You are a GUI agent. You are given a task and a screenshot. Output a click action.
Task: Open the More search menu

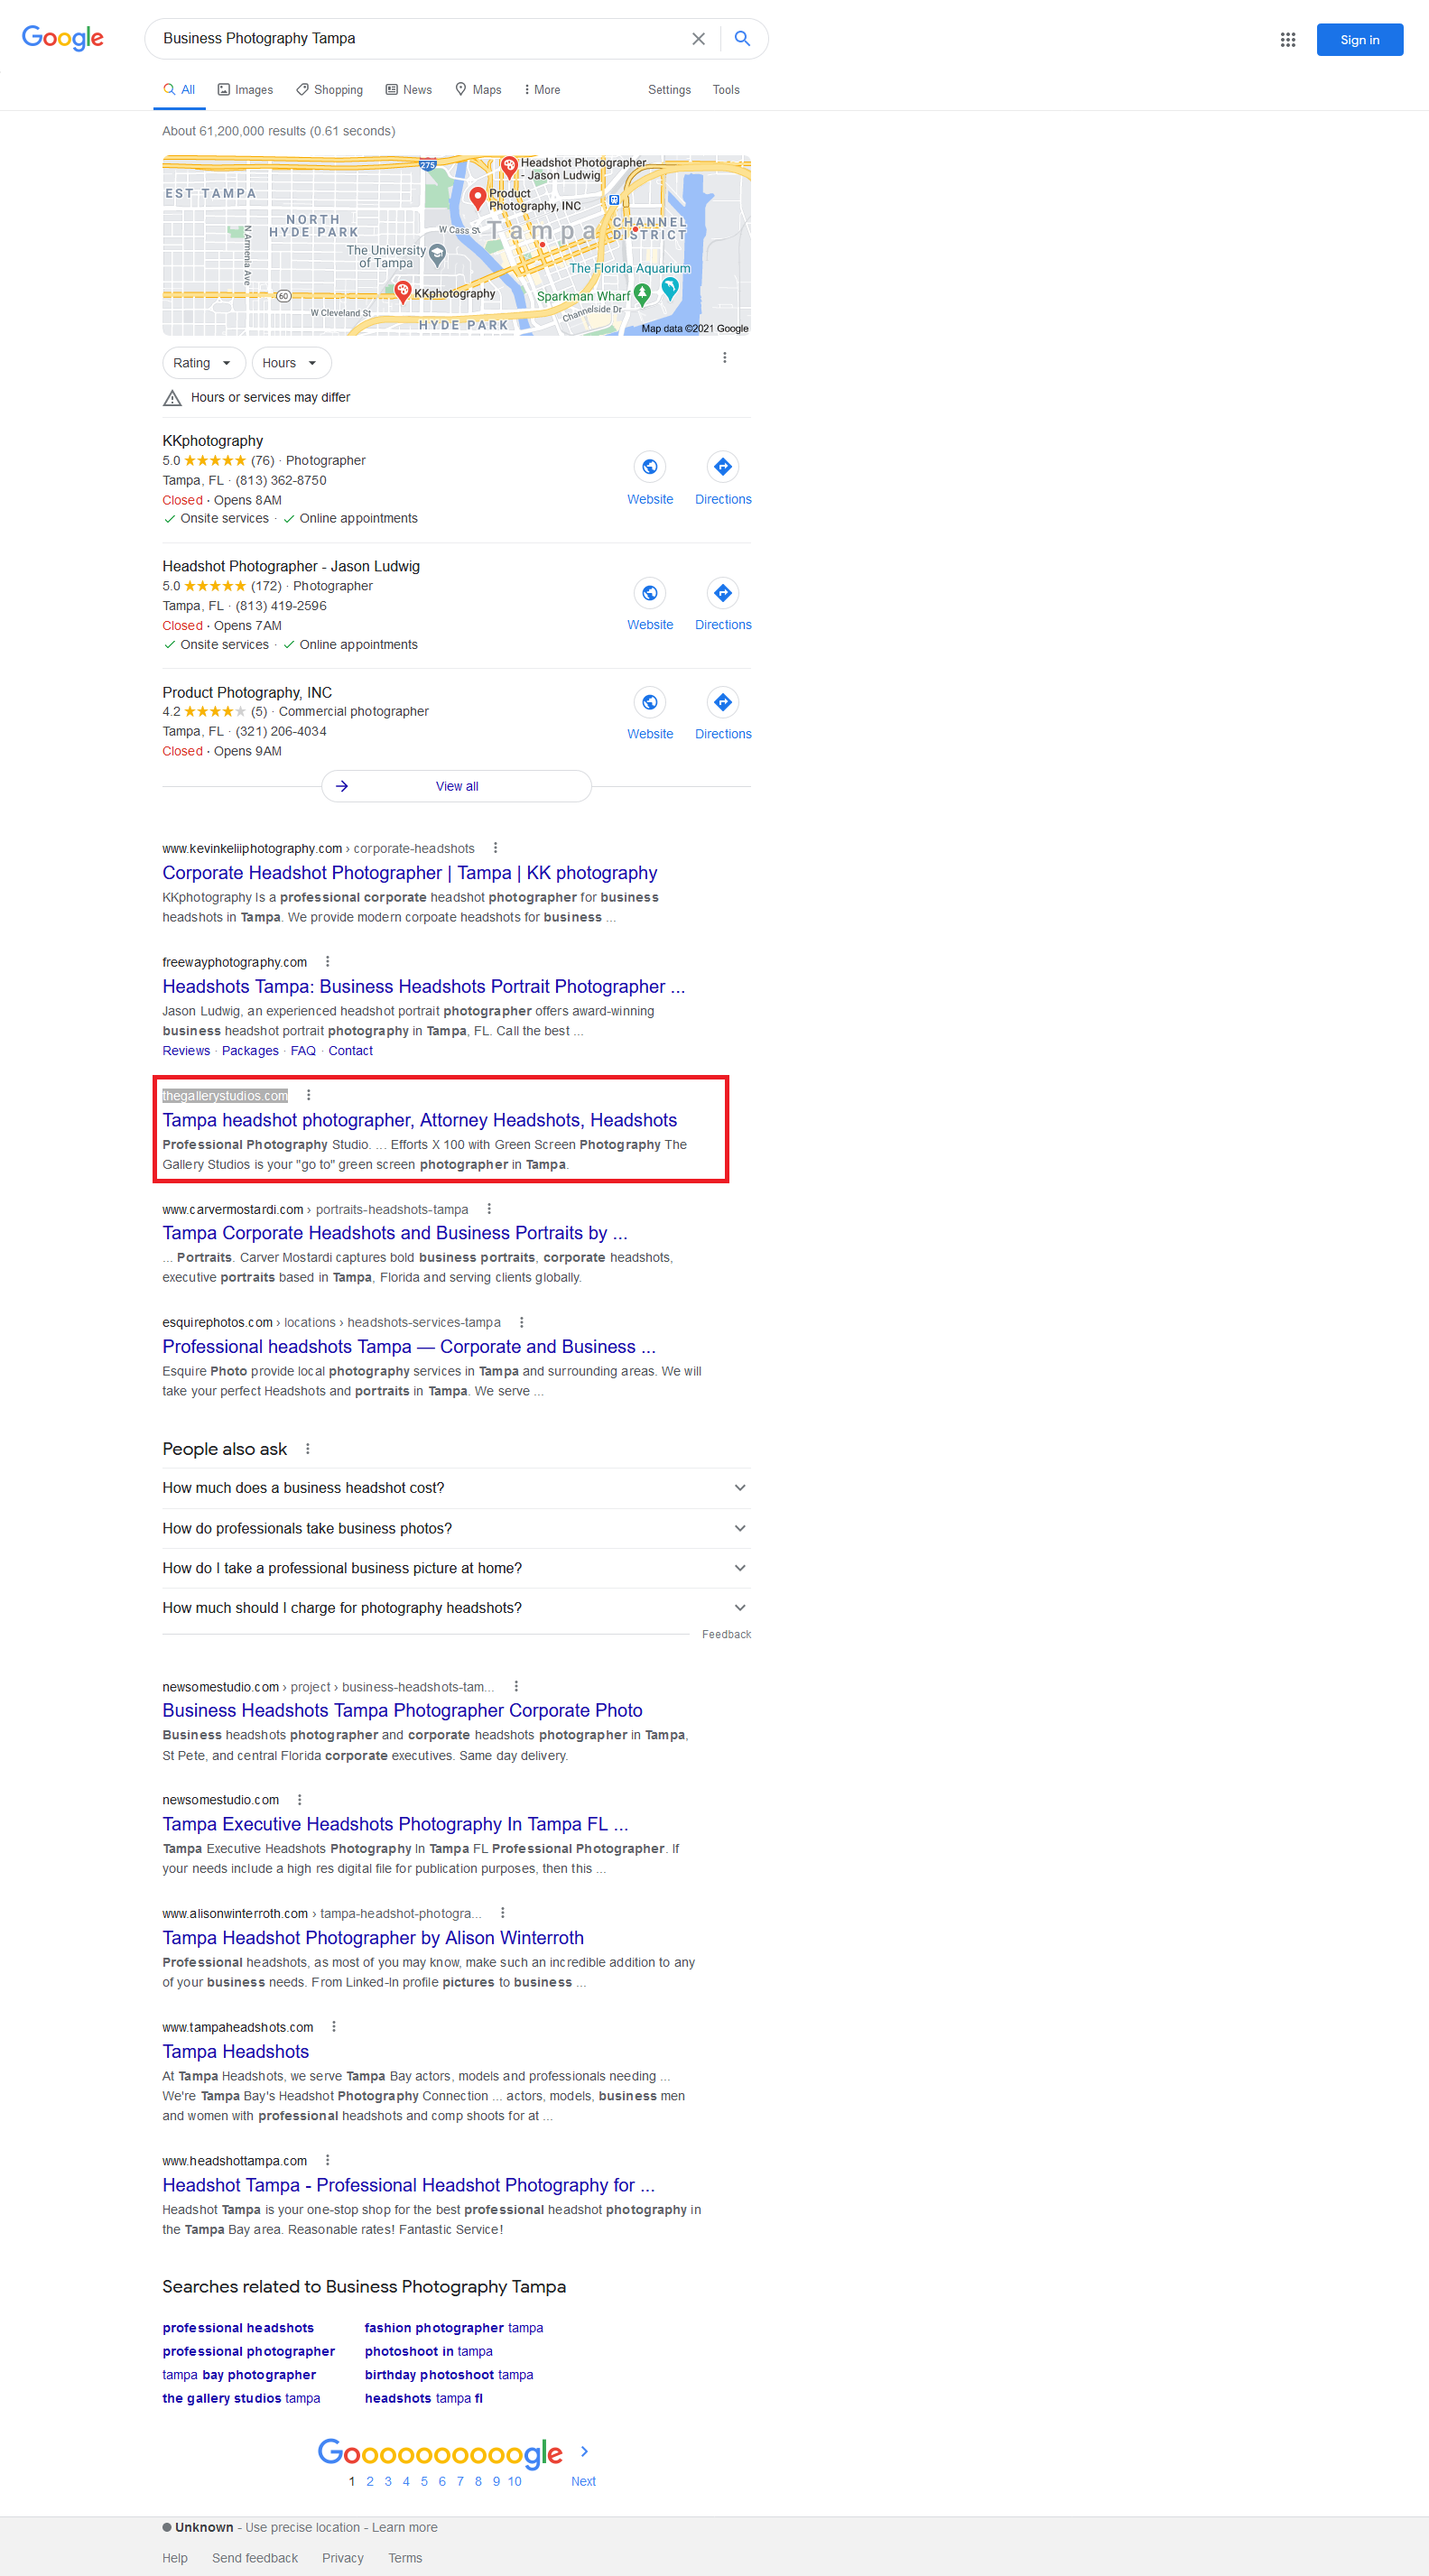tap(542, 90)
